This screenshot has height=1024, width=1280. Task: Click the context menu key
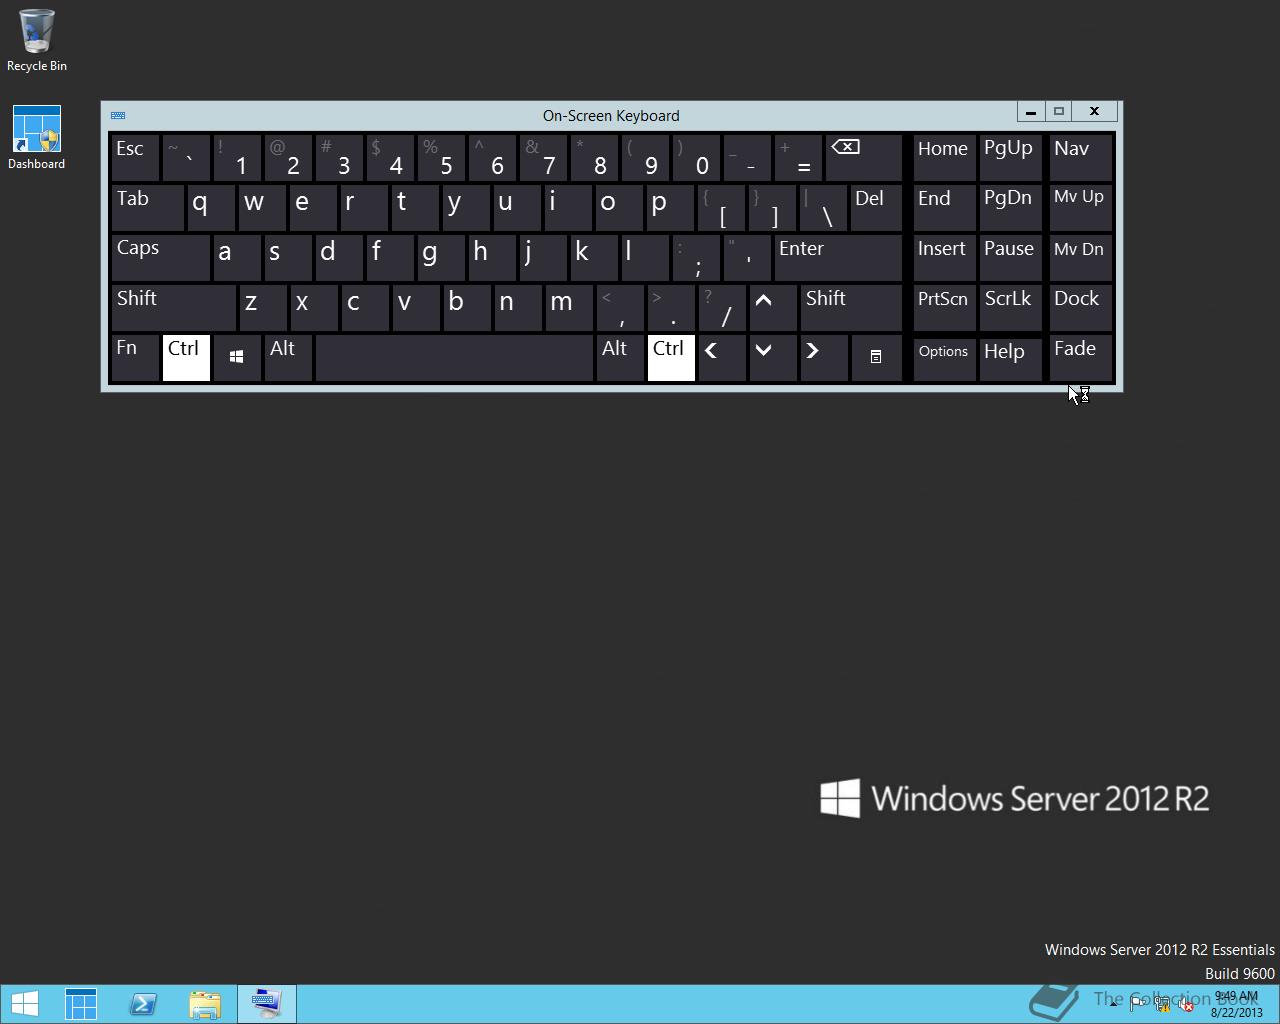coord(876,357)
